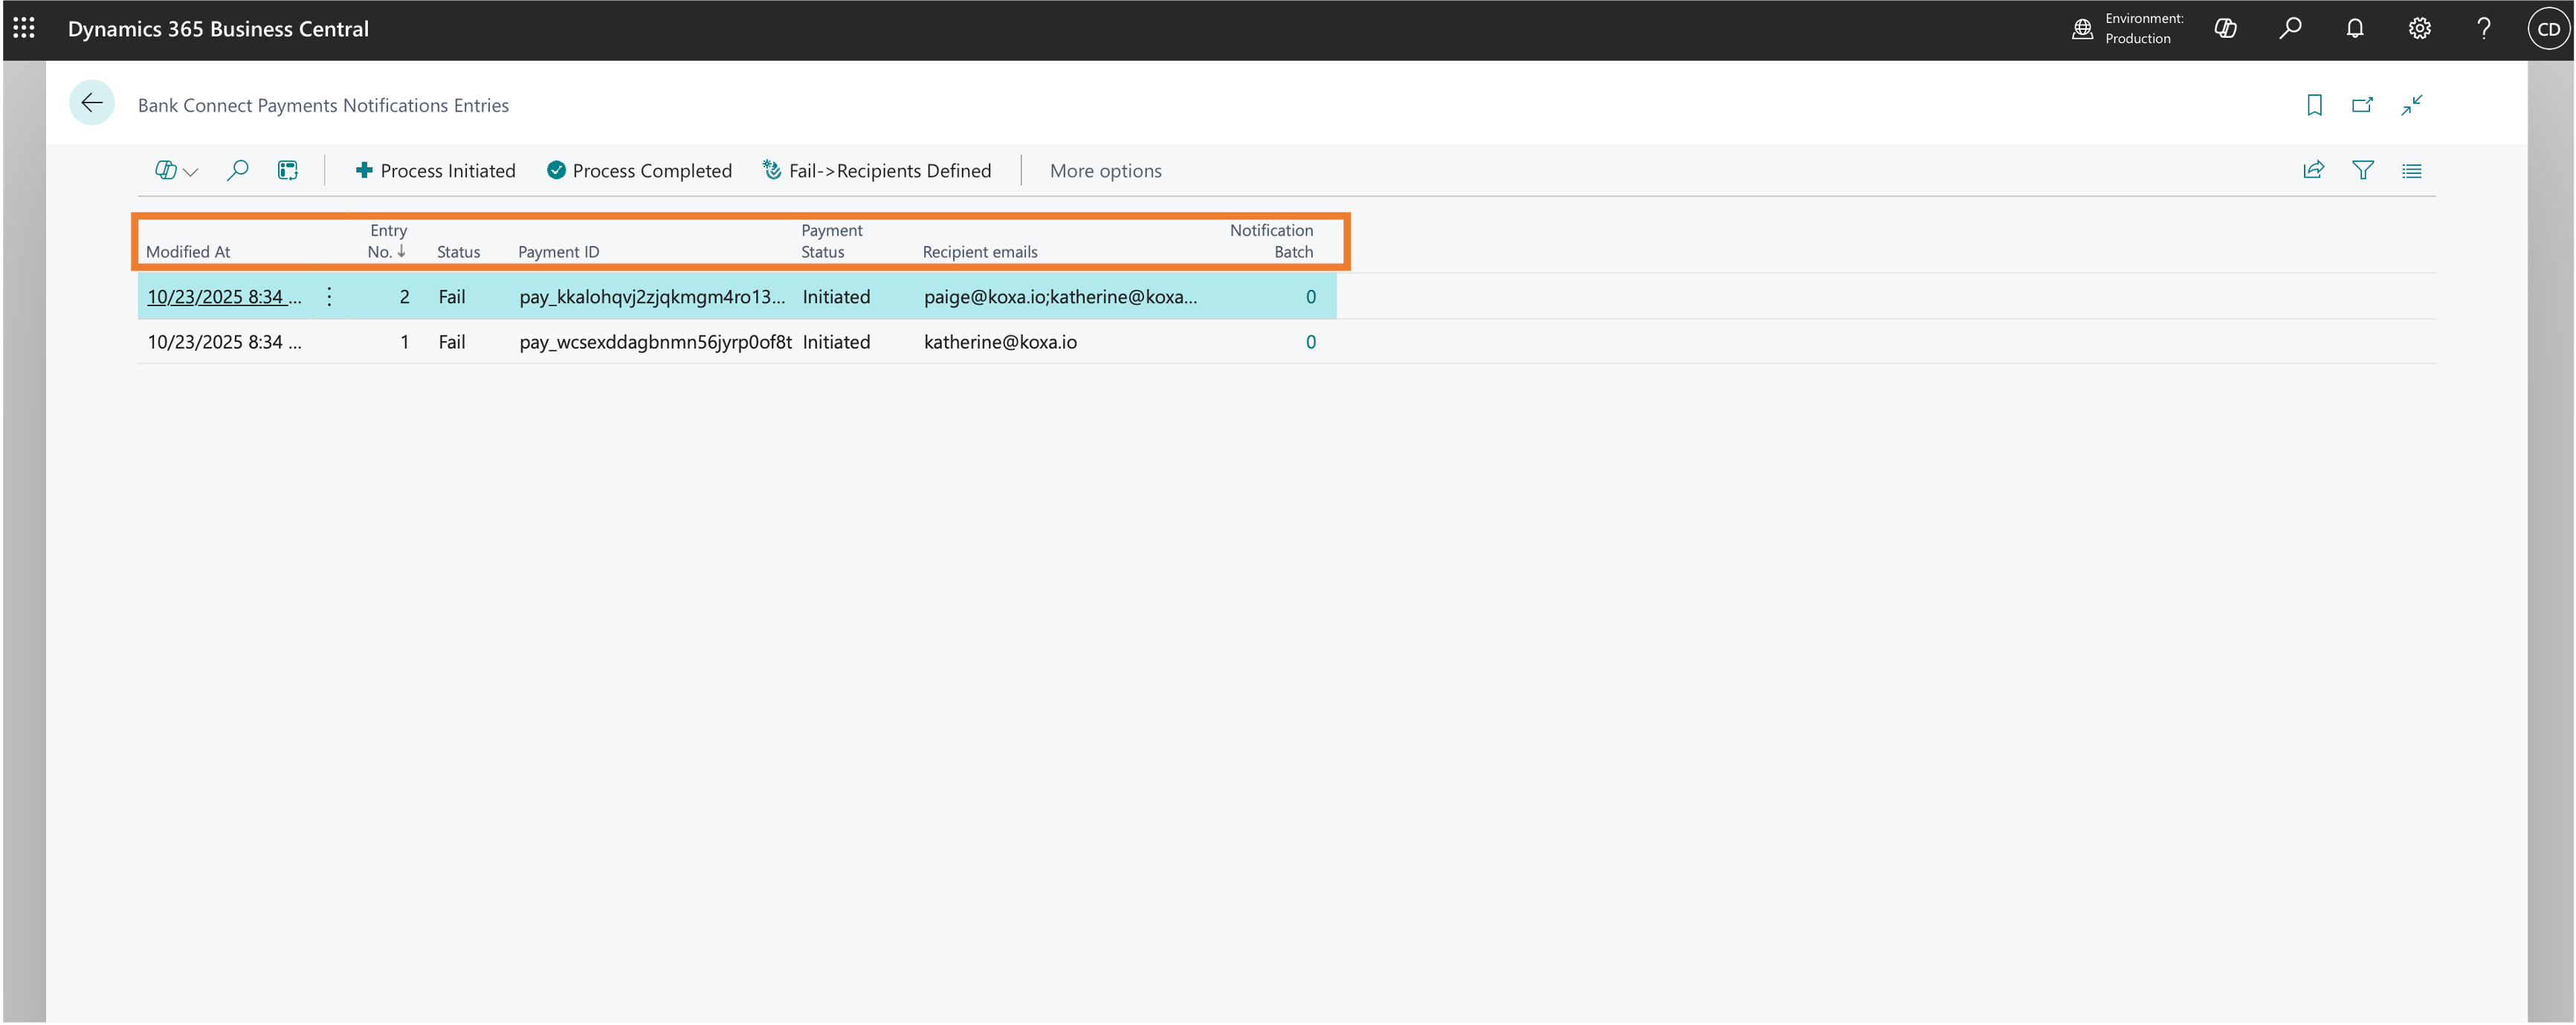Screen dimensions: 2576x1025
Task: Open the help question mark
Action: click(x=2484, y=29)
